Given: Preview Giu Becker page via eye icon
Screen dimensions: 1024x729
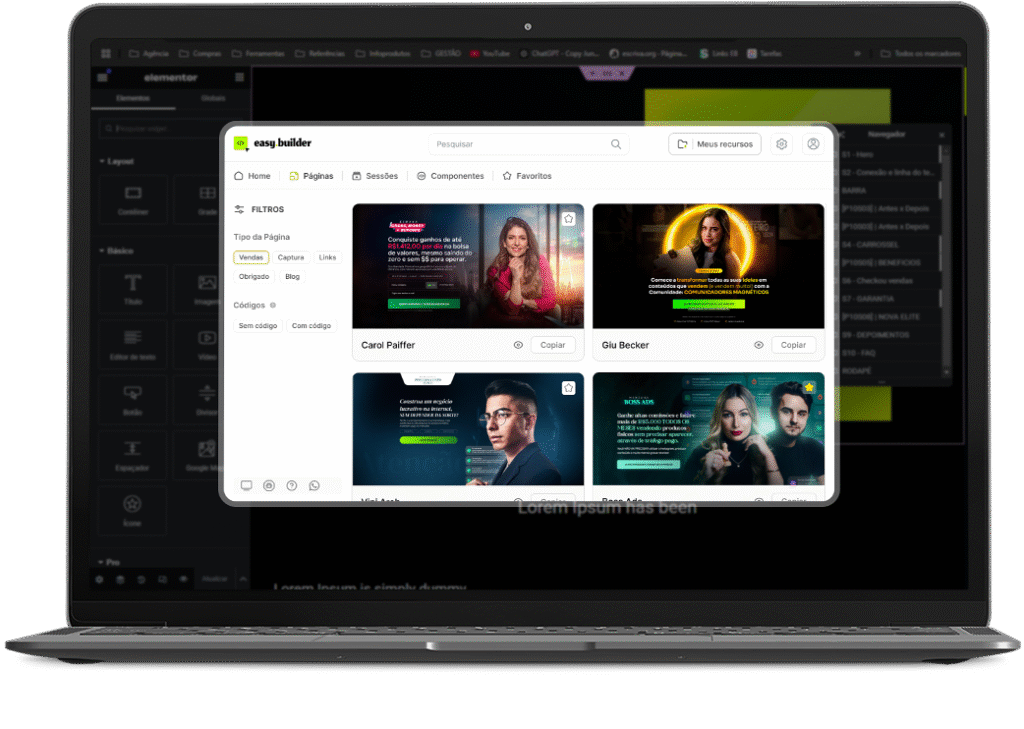Looking at the screenshot, I should tap(758, 345).
